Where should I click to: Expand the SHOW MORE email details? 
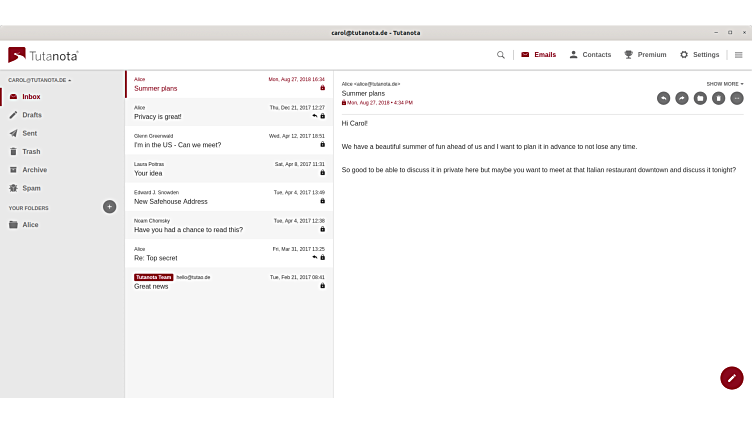(725, 84)
